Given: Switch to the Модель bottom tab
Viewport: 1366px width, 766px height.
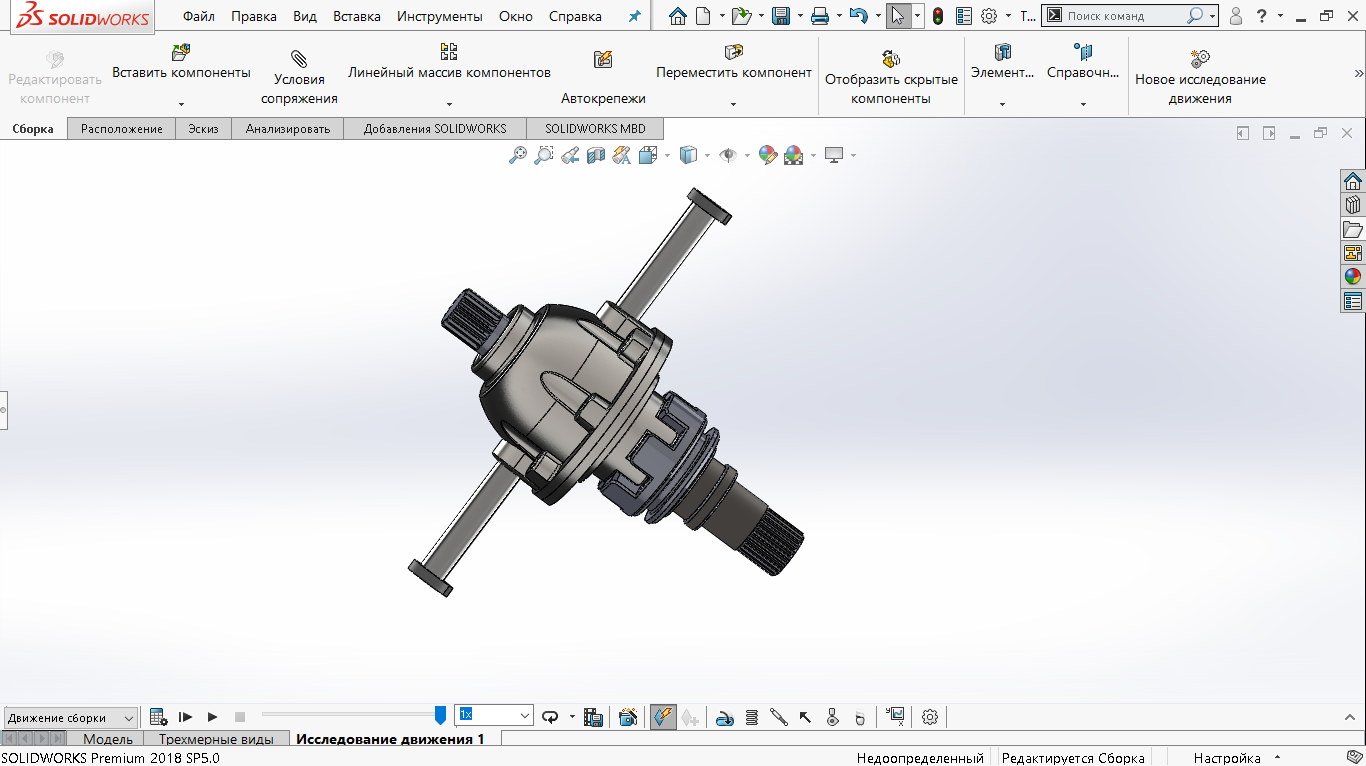Looking at the screenshot, I should click(108, 739).
